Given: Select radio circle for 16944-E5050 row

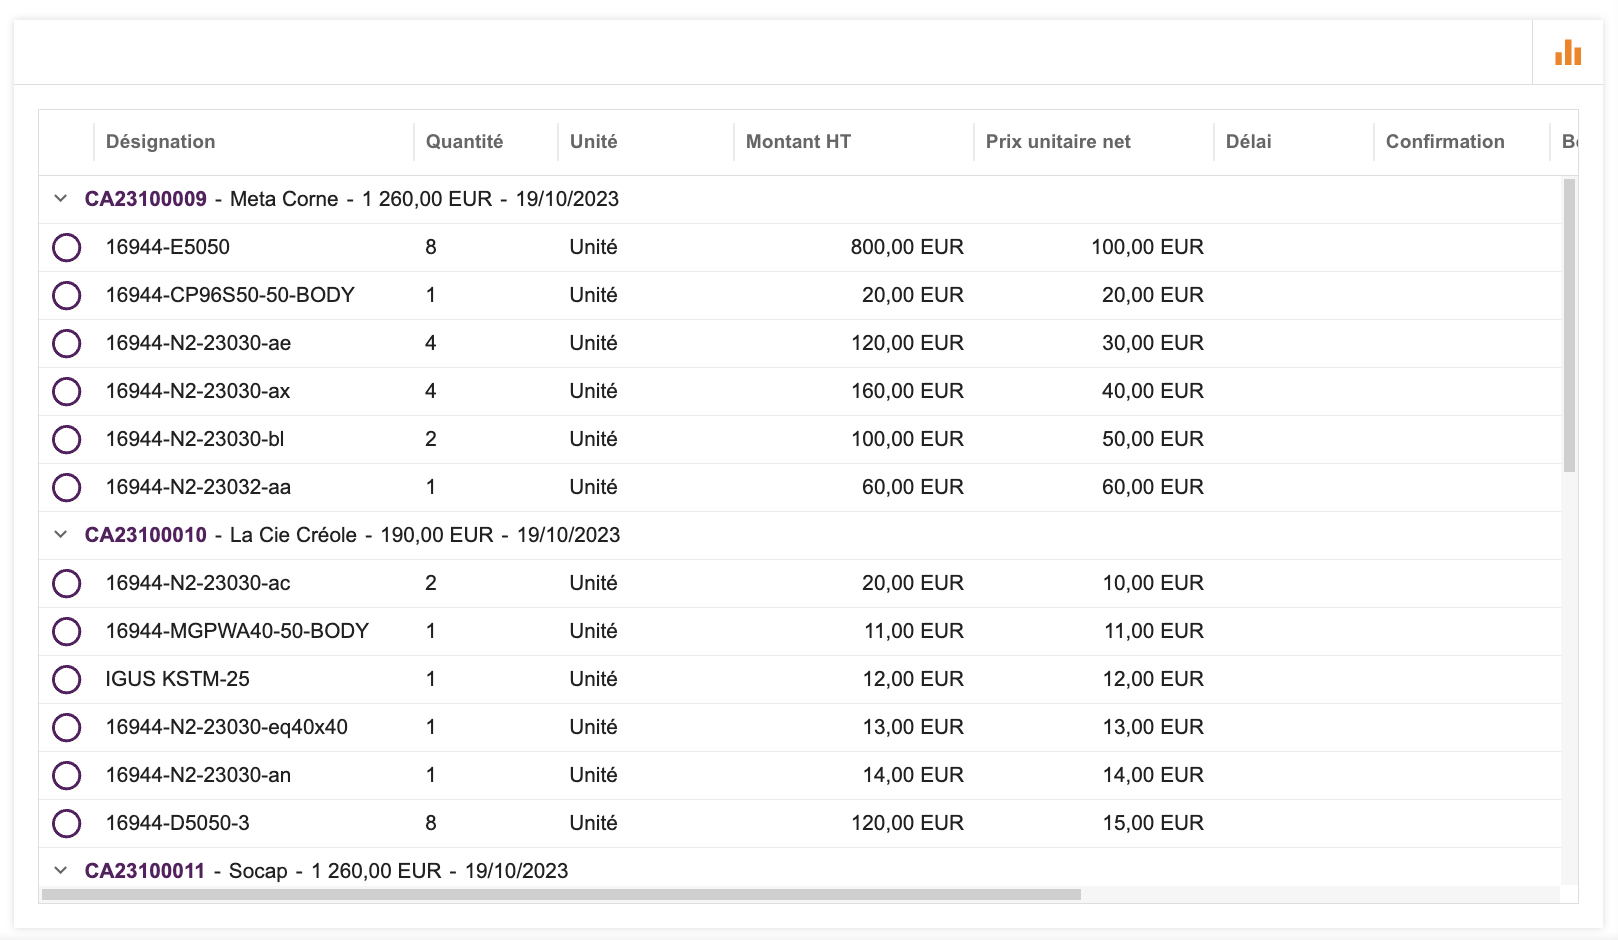Looking at the screenshot, I should coord(67,247).
